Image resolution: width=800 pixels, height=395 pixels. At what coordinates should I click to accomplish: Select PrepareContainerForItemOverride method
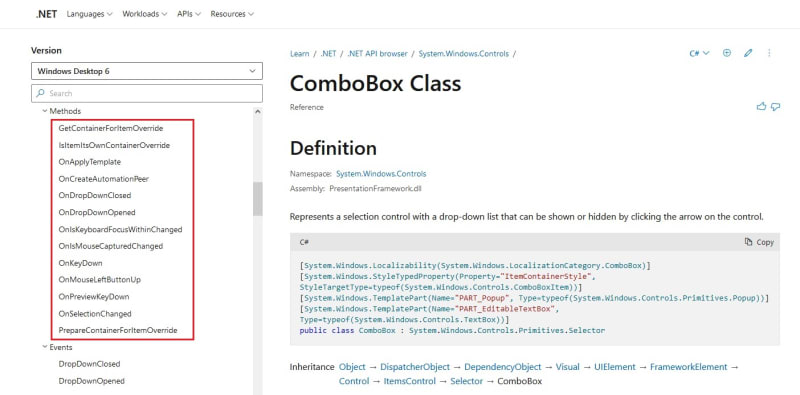pyautogui.click(x=118, y=330)
